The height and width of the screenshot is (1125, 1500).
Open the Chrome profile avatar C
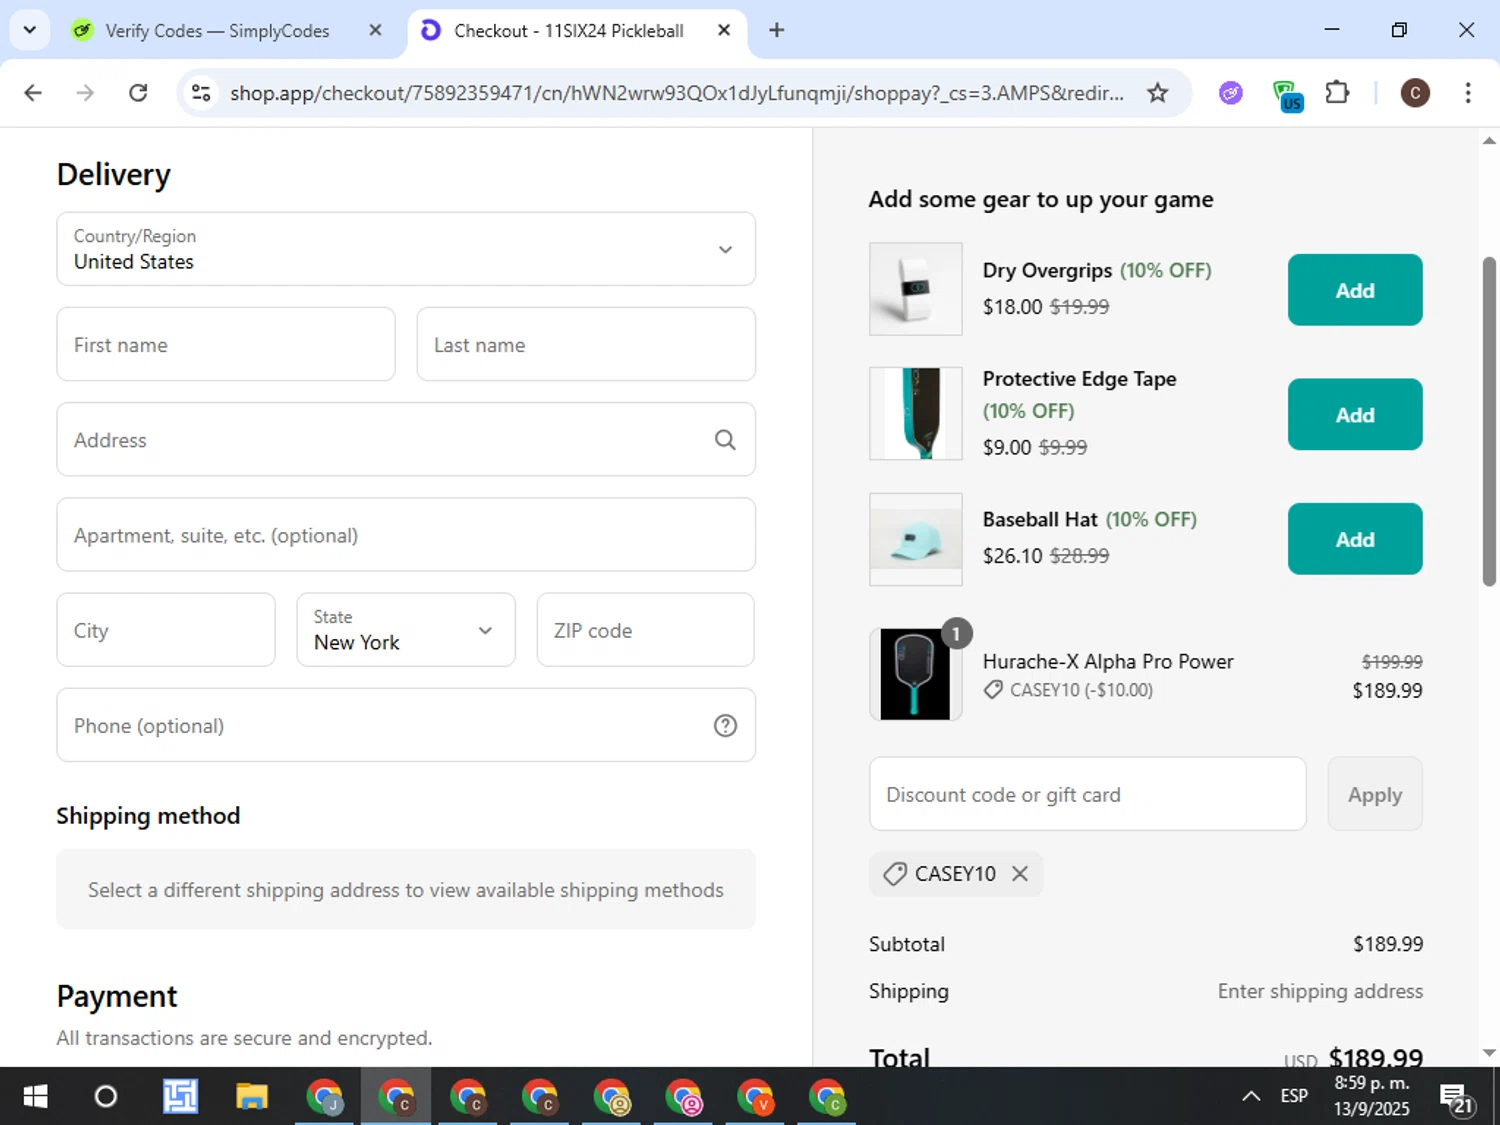[x=1414, y=93]
